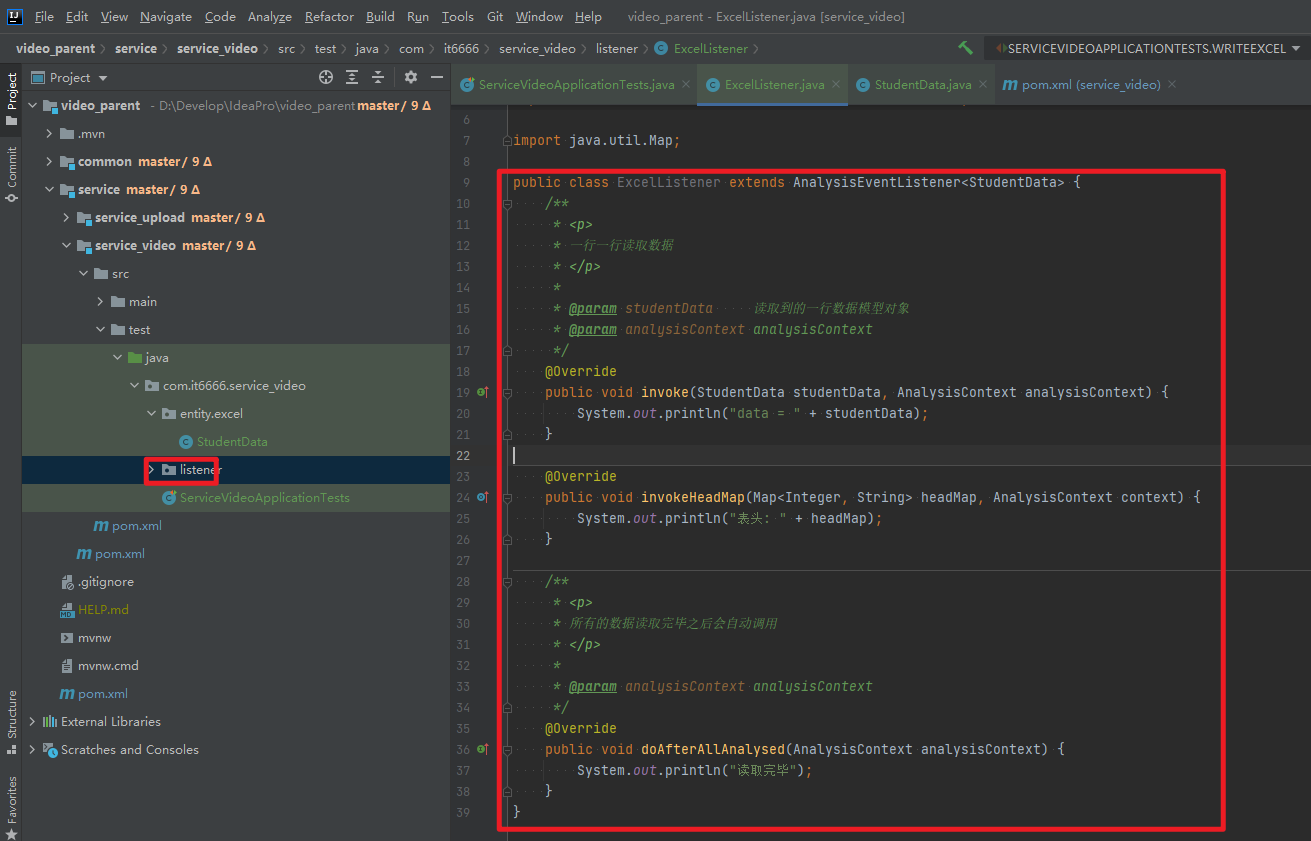Open the Structure tool window sidebar button
Image resolution: width=1311 pixels, height=841 pixels.
(x=11, y=721)
